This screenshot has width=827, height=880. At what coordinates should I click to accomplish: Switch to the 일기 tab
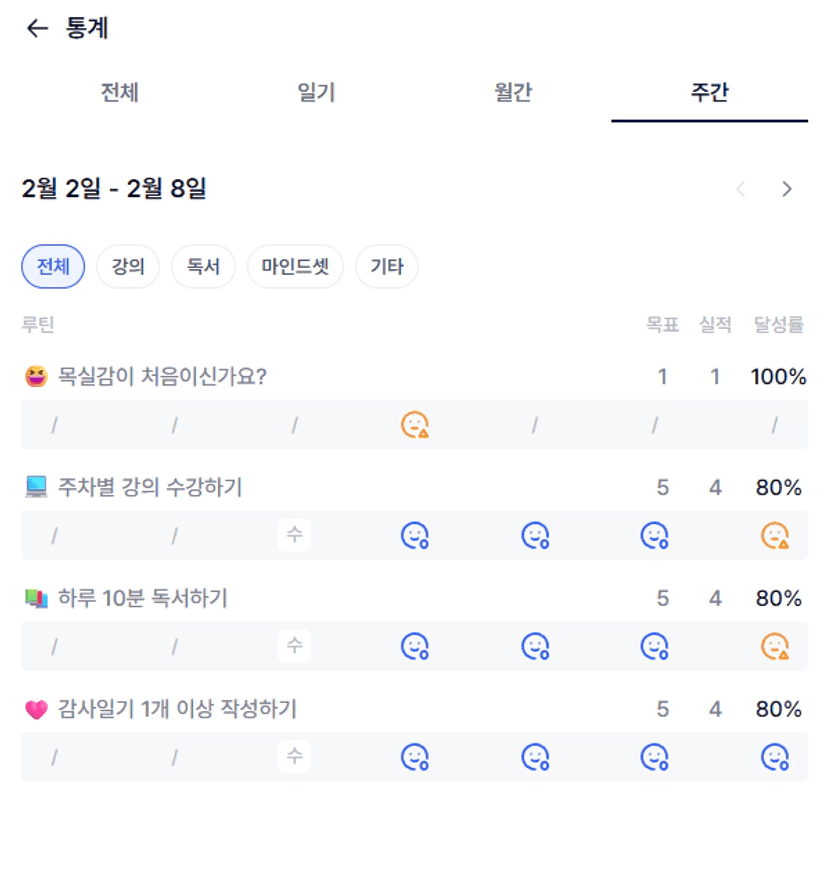316,93
